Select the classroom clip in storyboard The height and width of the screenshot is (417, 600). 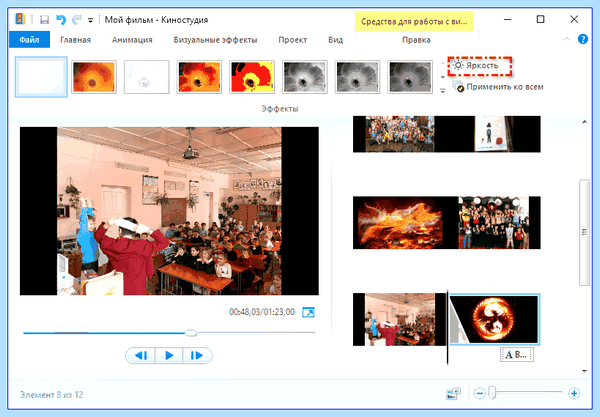tap(400, 319)
